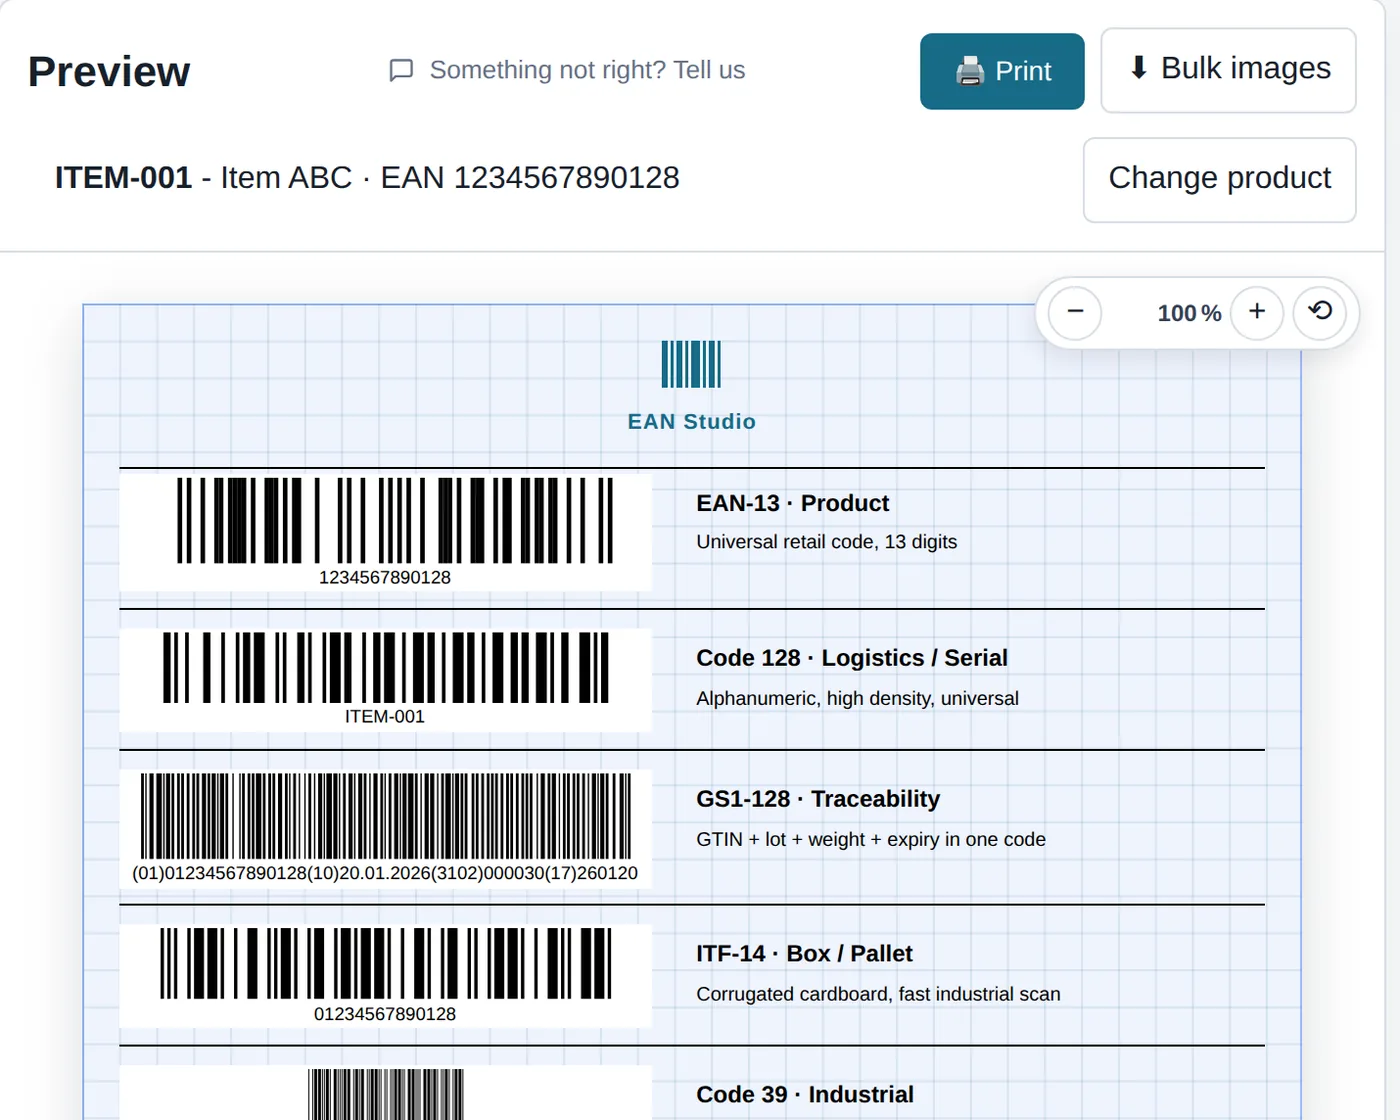Click 'ITF-14 · Box / Pallet' heading
The width and height of the screenshot is (1400, 1120).
[x=804, y=954]
